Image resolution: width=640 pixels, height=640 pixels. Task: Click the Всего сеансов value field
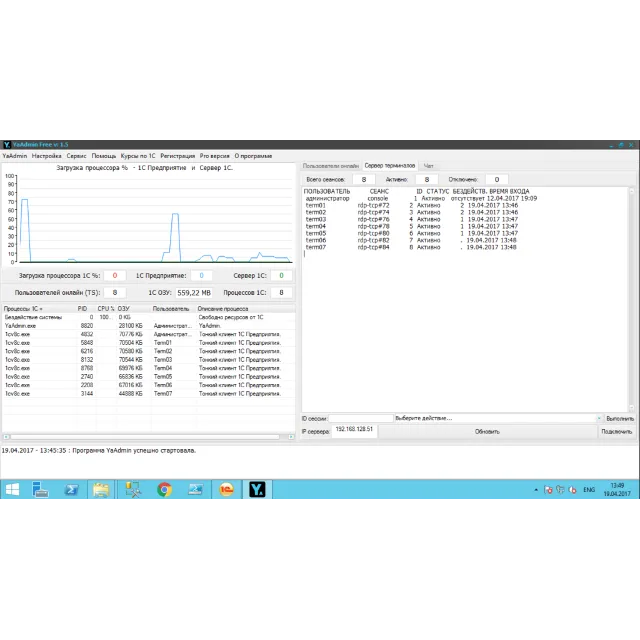coord(364,180)
